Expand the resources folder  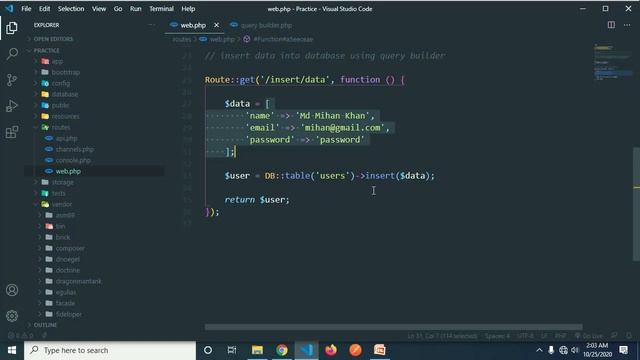65,116
